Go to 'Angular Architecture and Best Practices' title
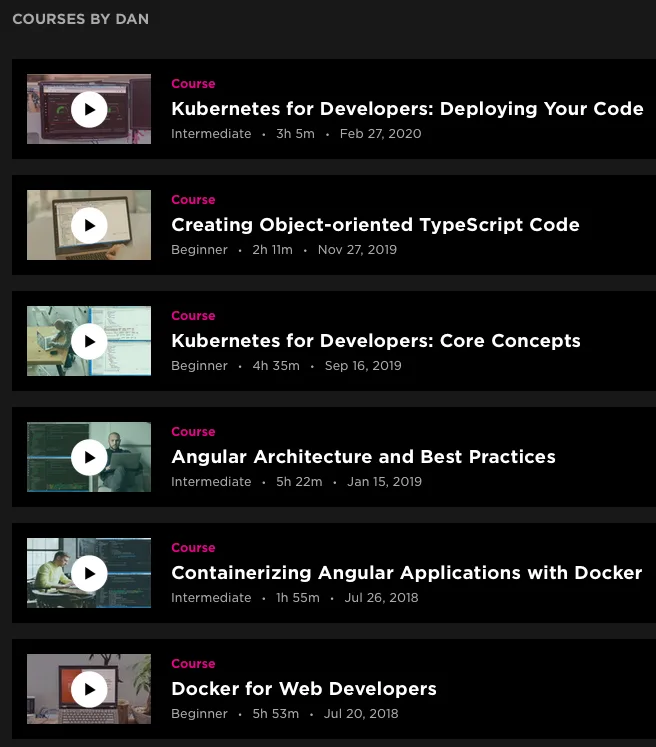Image resolution: width=656 pixels, height=747 pixels. click(x=363, y=457)
